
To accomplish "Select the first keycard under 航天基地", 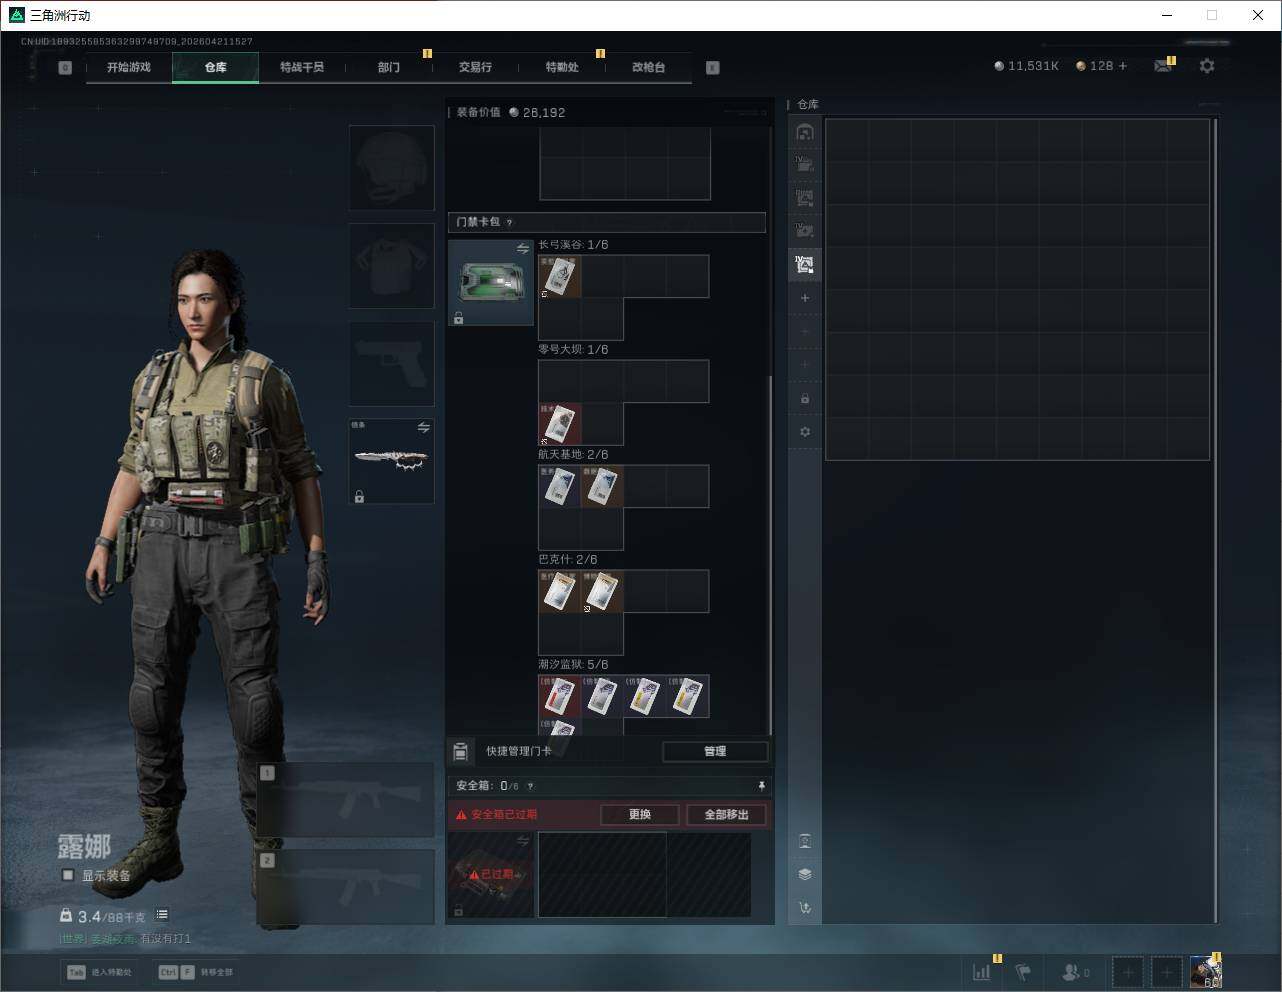I will tap(560, 486).
